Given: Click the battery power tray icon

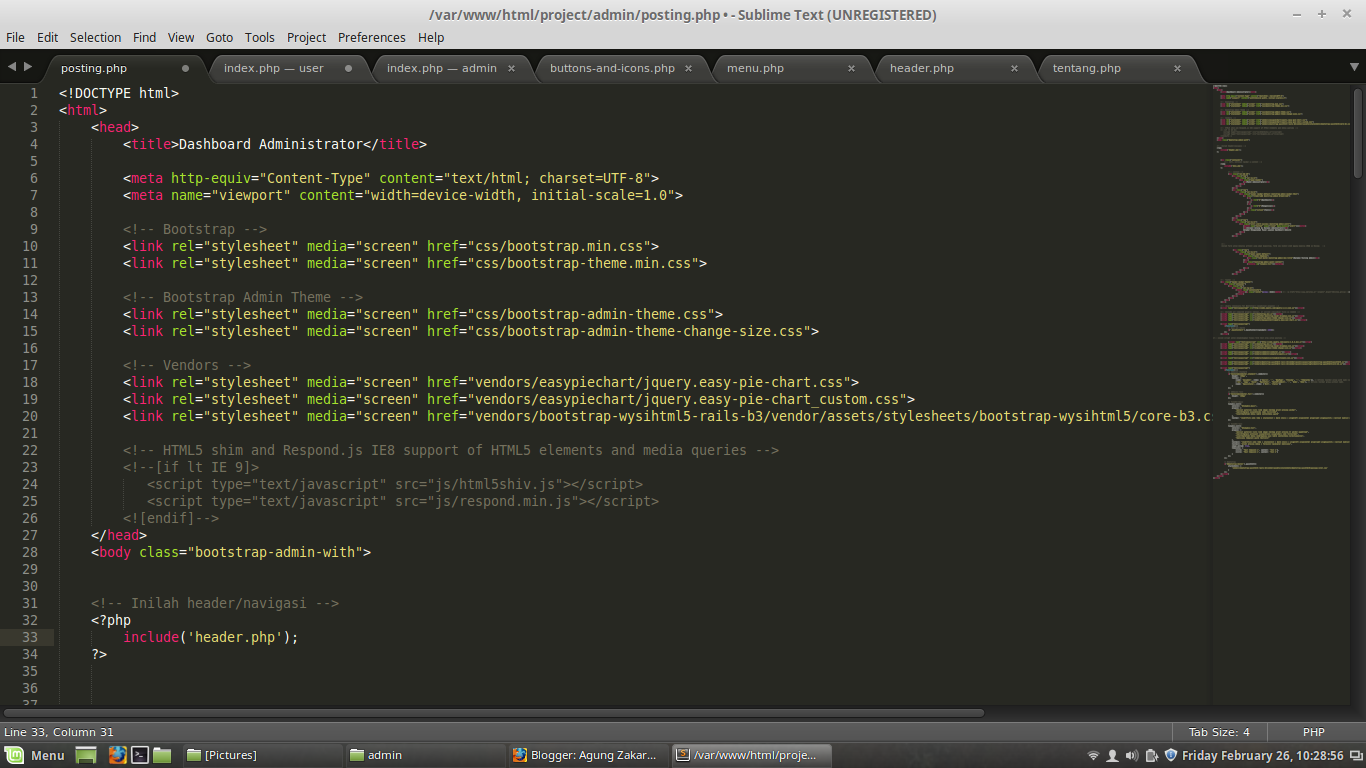Looking at the screenshot, I should [x=1152, y=756].
